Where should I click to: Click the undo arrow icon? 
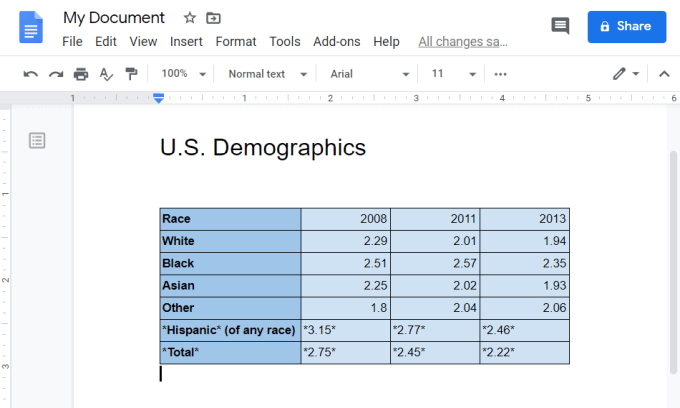pyautogui.click(x=30, y=74)
